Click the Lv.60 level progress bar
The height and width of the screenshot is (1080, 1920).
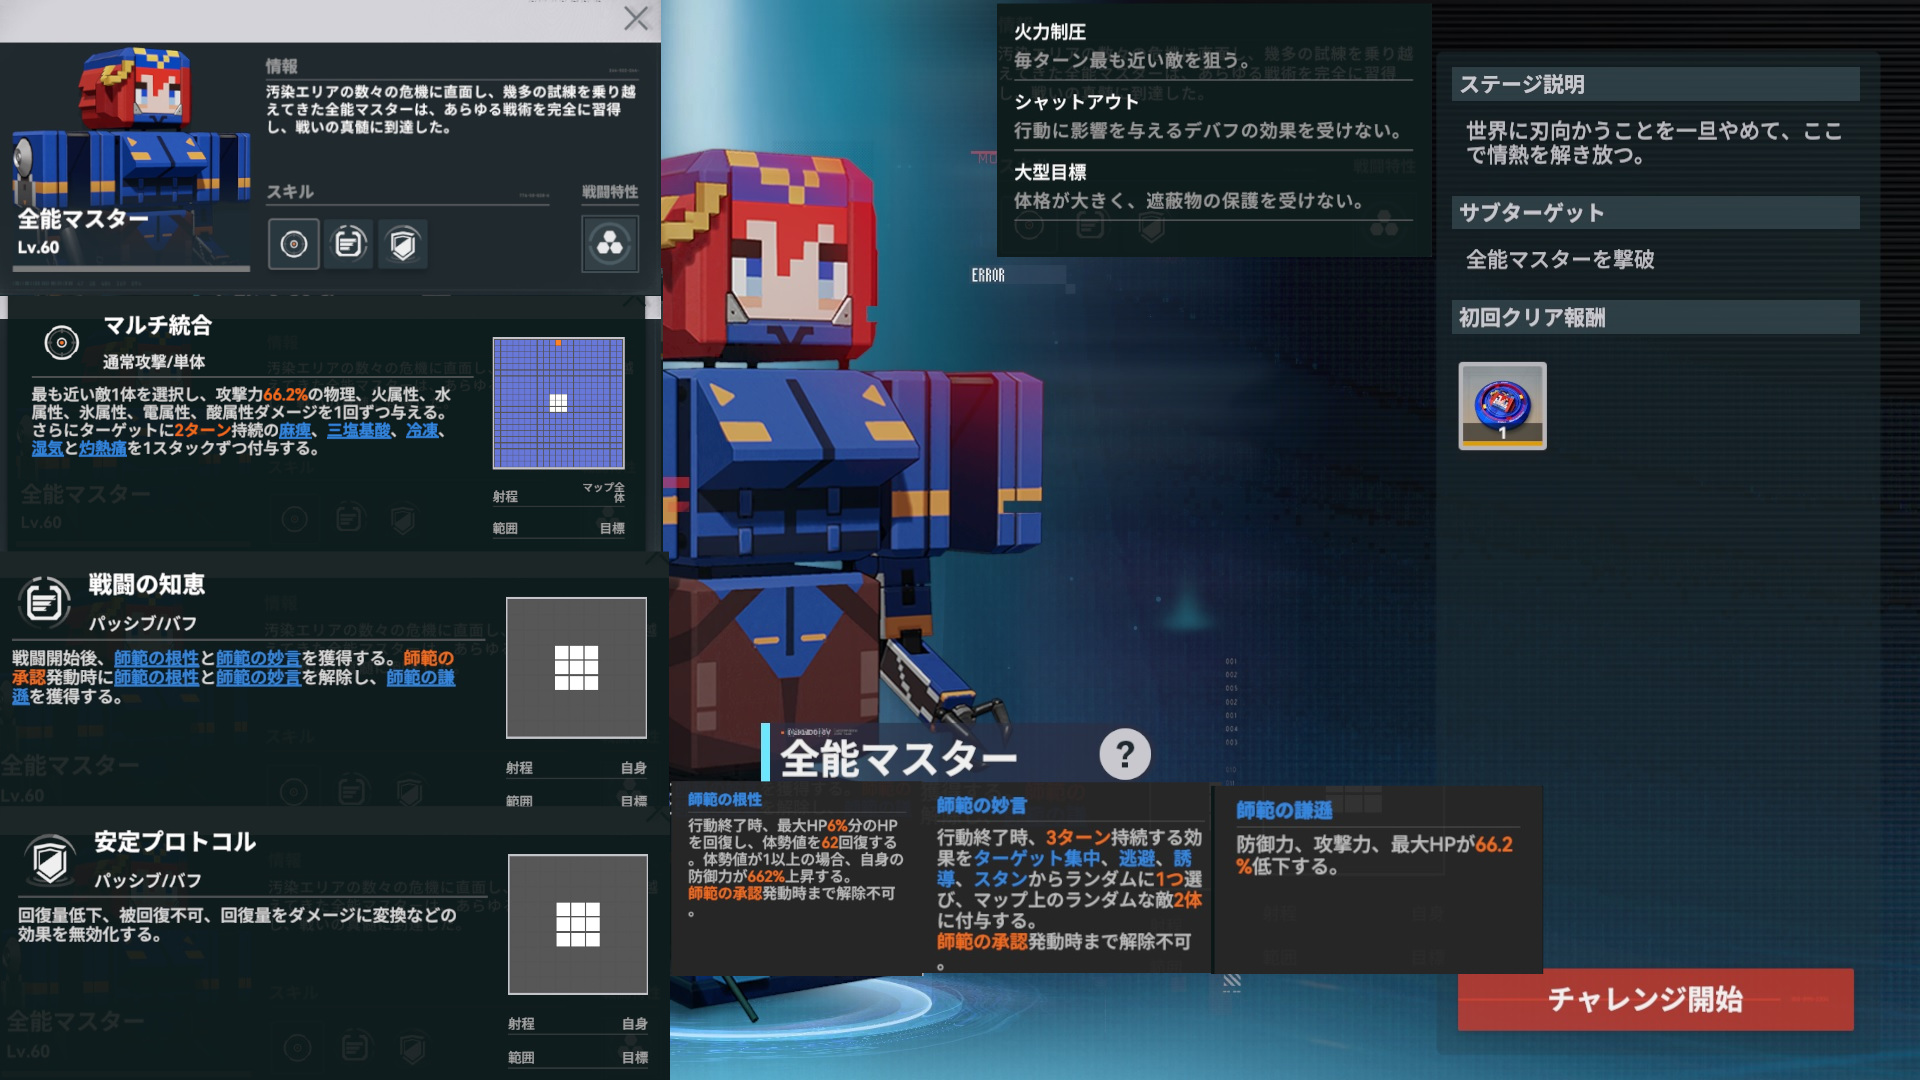point(132,268)
